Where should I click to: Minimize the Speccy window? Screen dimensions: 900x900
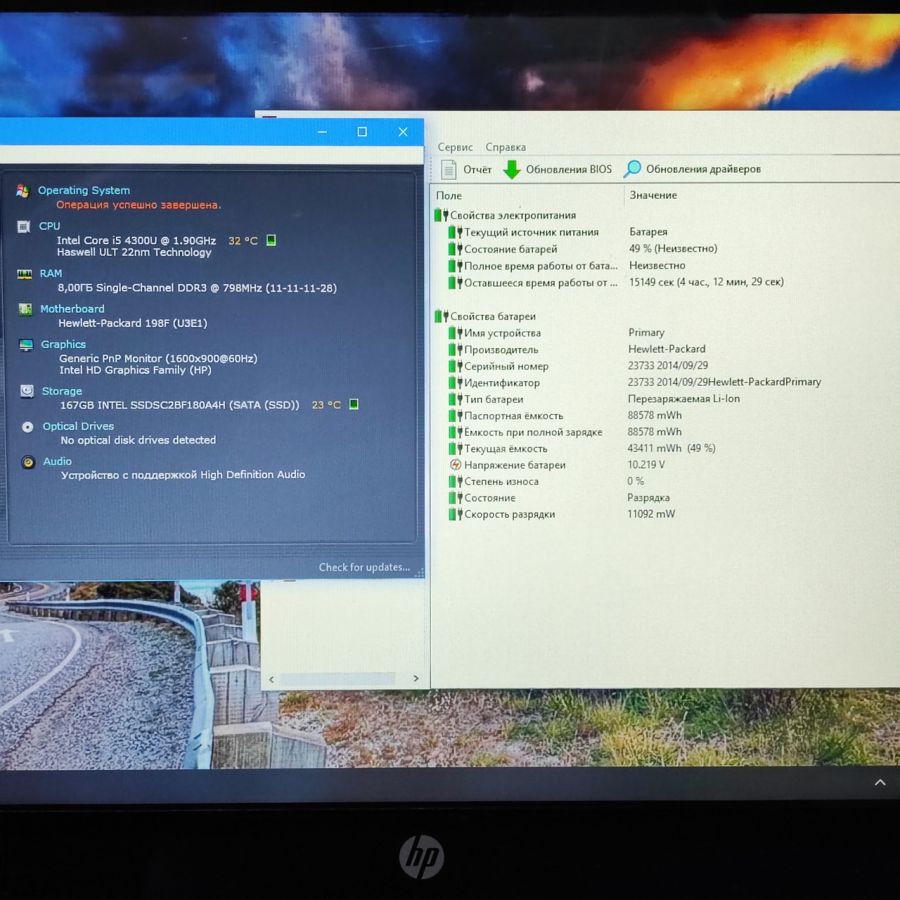click(322, 132)
